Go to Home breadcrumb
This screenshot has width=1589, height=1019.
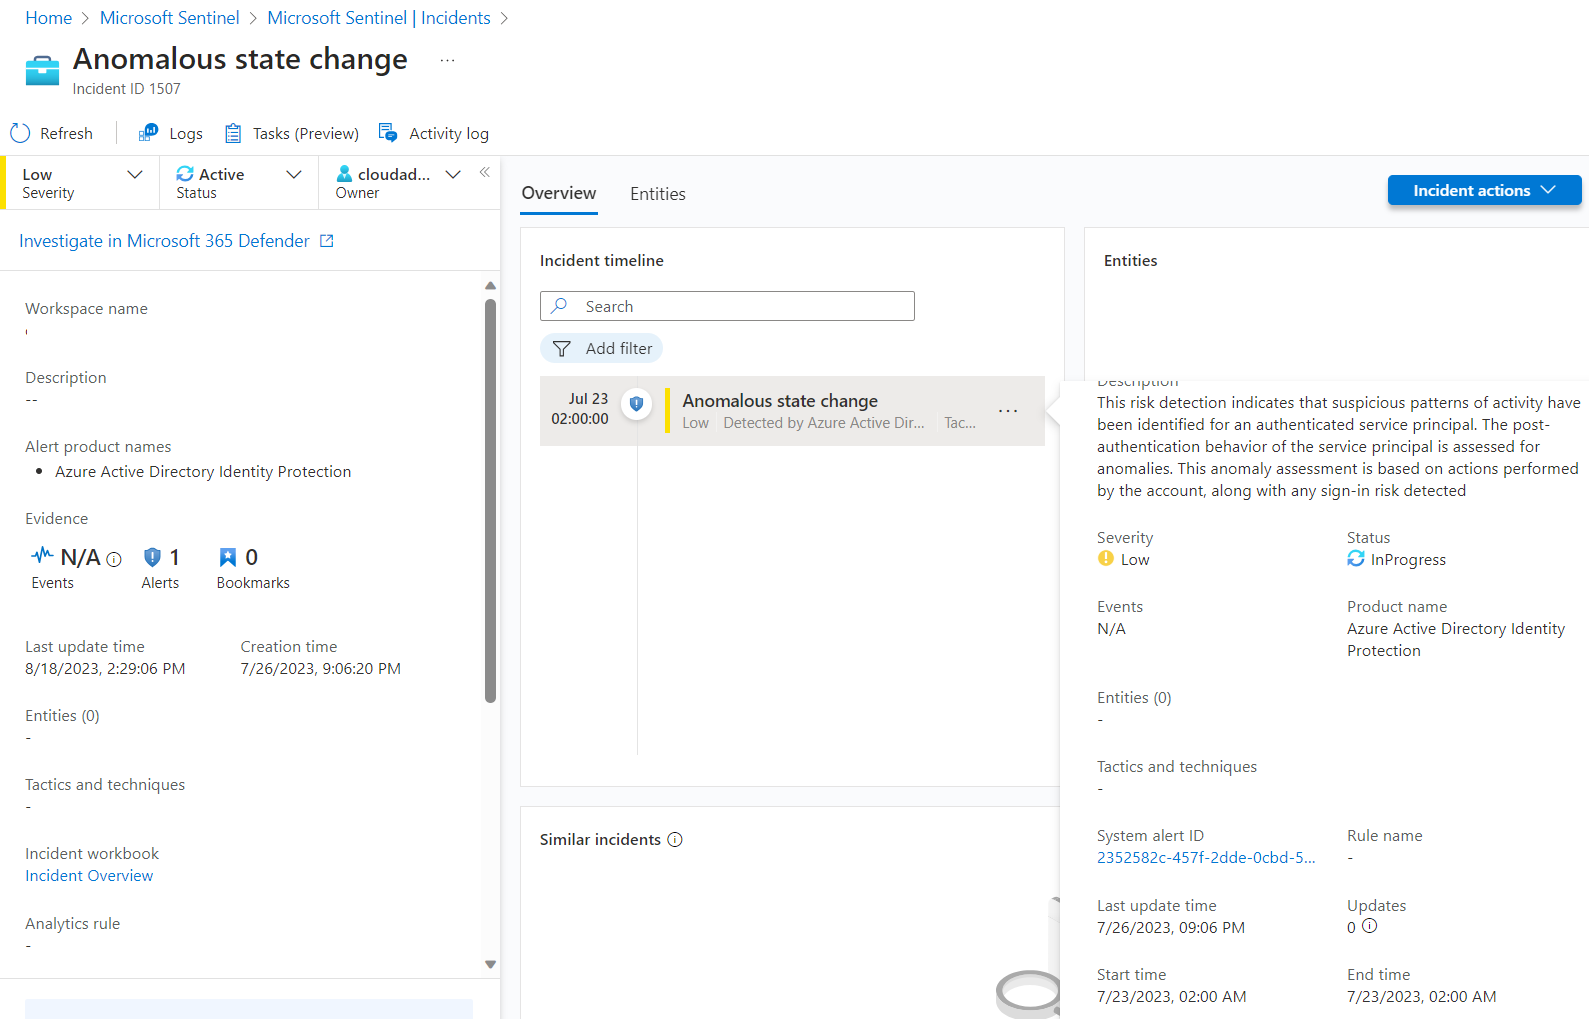tap(49, 18)
